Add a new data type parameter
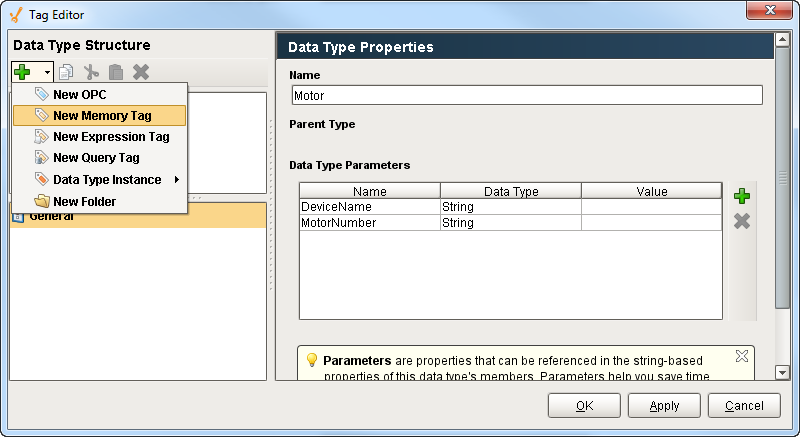Viewport: 800px width, 437px height. point(741,196)
